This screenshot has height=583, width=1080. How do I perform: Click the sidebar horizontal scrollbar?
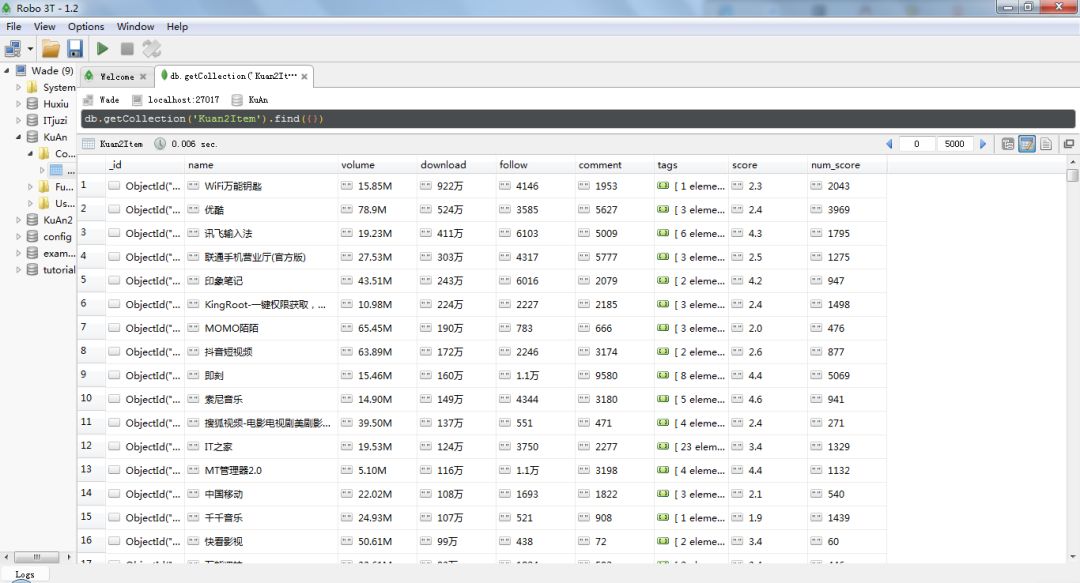point(38,556)
